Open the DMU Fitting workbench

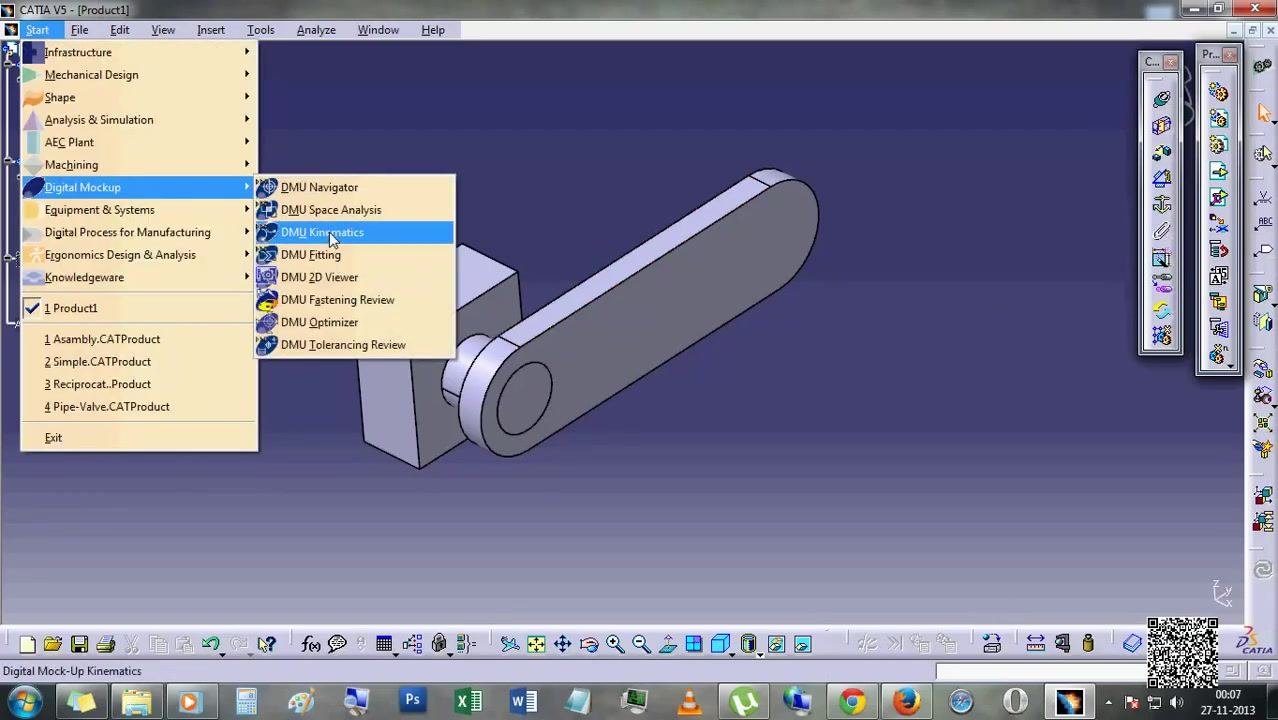point(354,255)
